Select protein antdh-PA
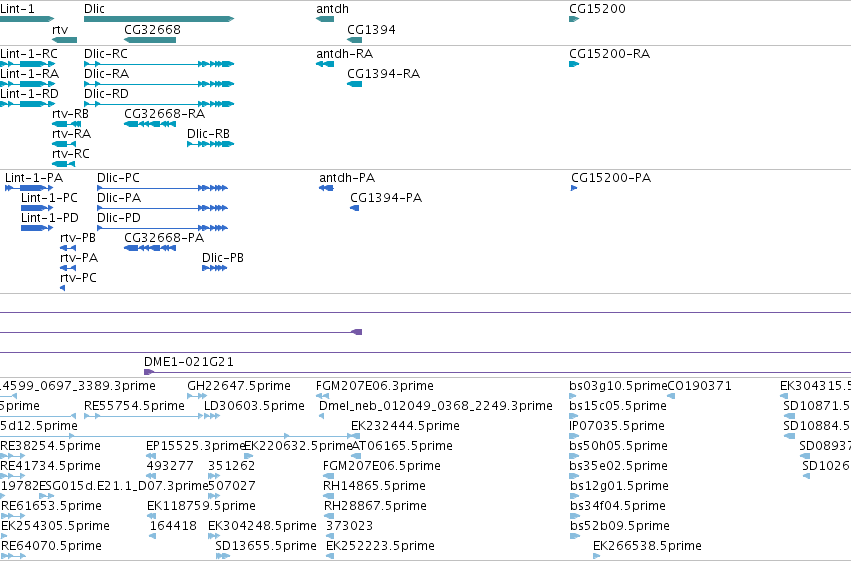Viewport: 851px width, 561px height. tap(326, 188)
